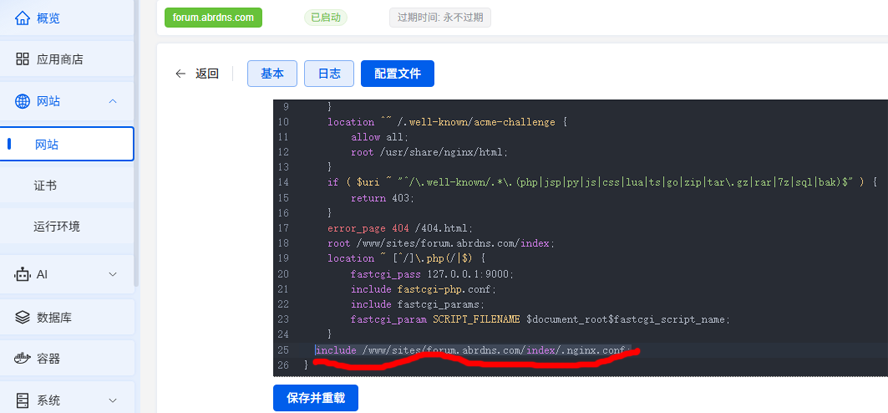The height and width of the screenshot is (413, 888).
Task: Click the System grid icon
Action: 22,400
